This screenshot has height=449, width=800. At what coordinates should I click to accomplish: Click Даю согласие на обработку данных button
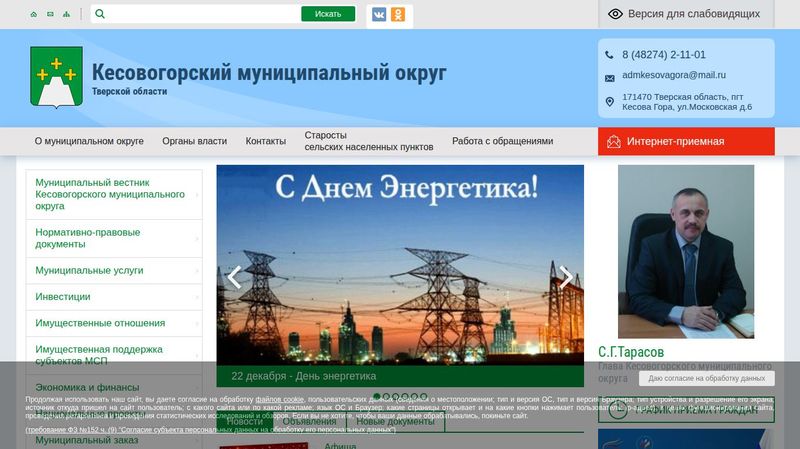click(x=706, y=379)
